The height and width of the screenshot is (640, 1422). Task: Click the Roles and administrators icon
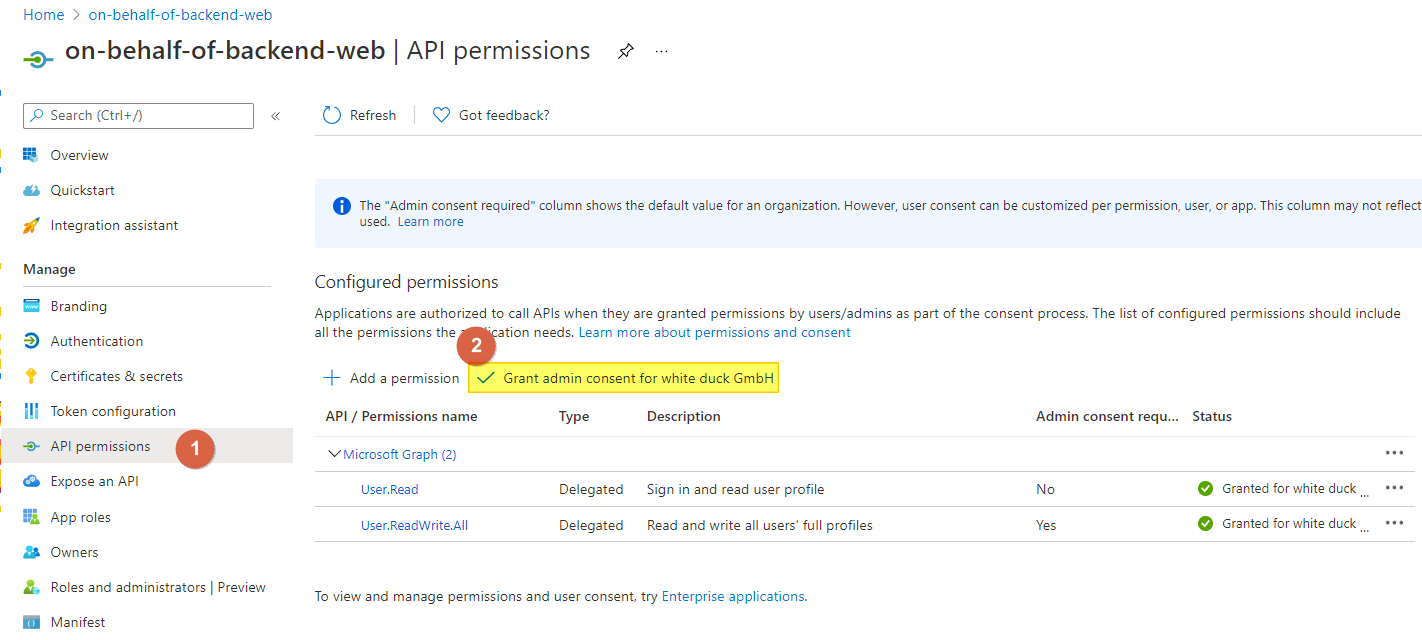click(x=31, y=587)
